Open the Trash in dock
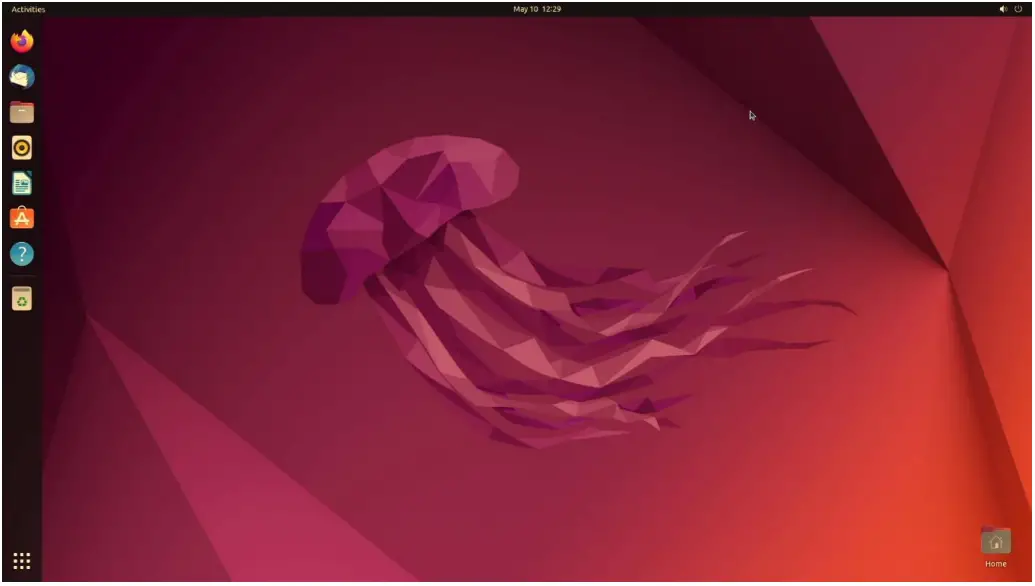The image size is (1035, 586). (22, 299)
